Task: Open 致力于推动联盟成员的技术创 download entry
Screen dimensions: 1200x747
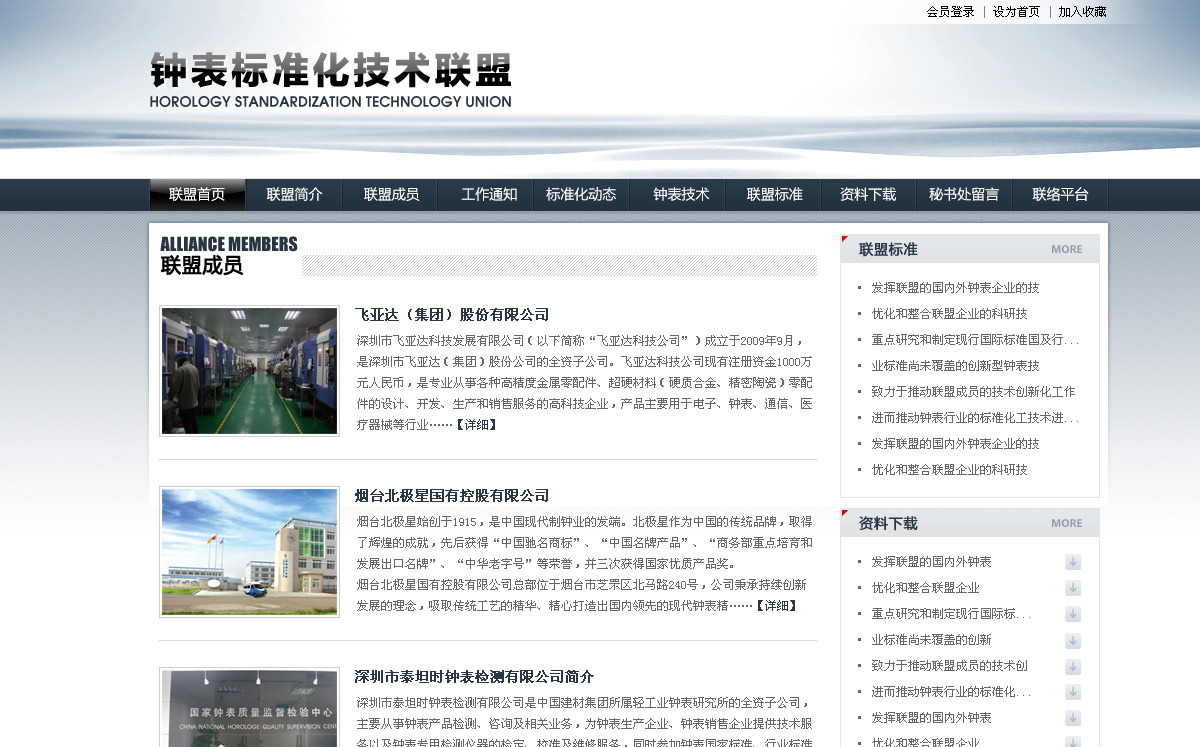Action: tap(949, 666)
